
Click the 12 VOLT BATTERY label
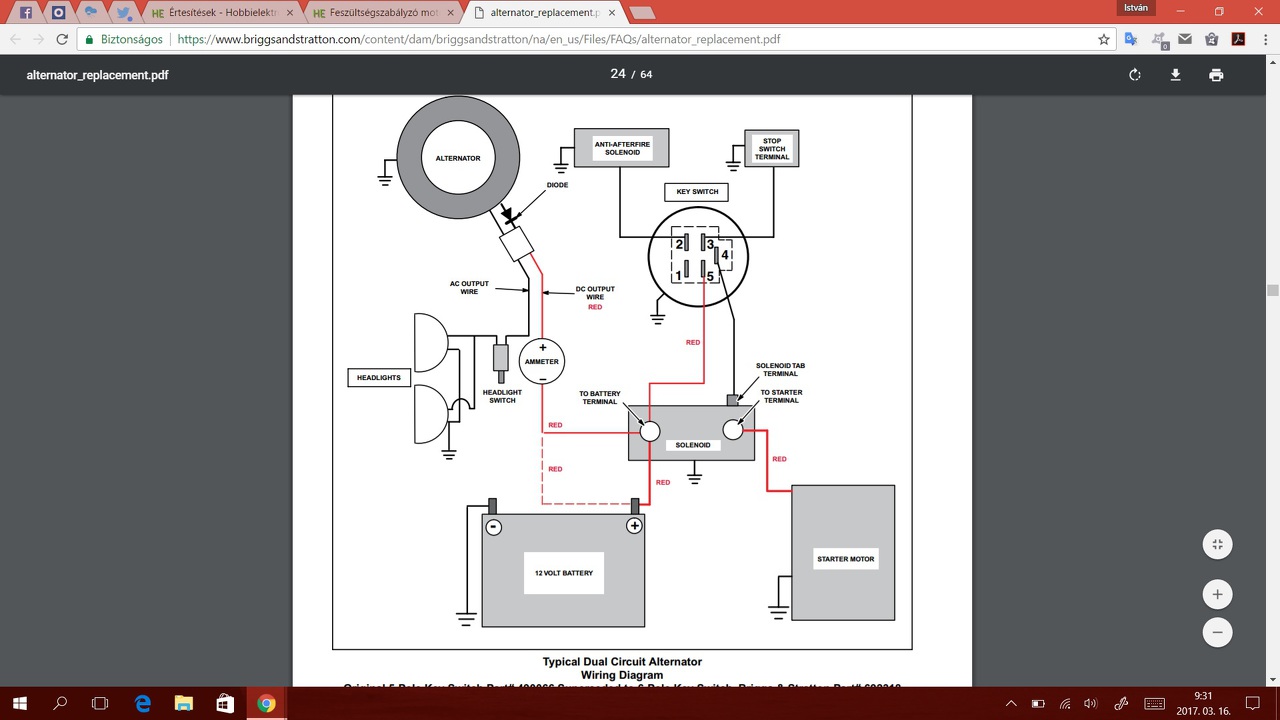tap(563, 573)
